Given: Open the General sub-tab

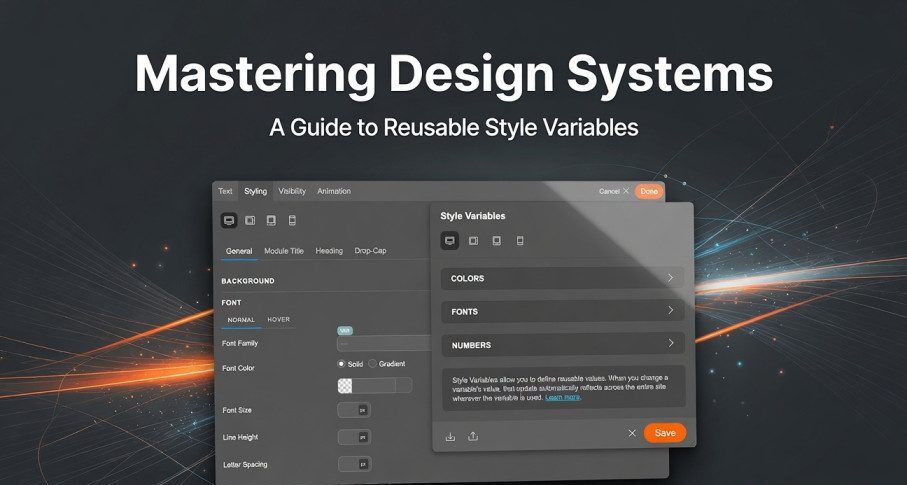Looking at the screenshot, I should tap(239, 251).
